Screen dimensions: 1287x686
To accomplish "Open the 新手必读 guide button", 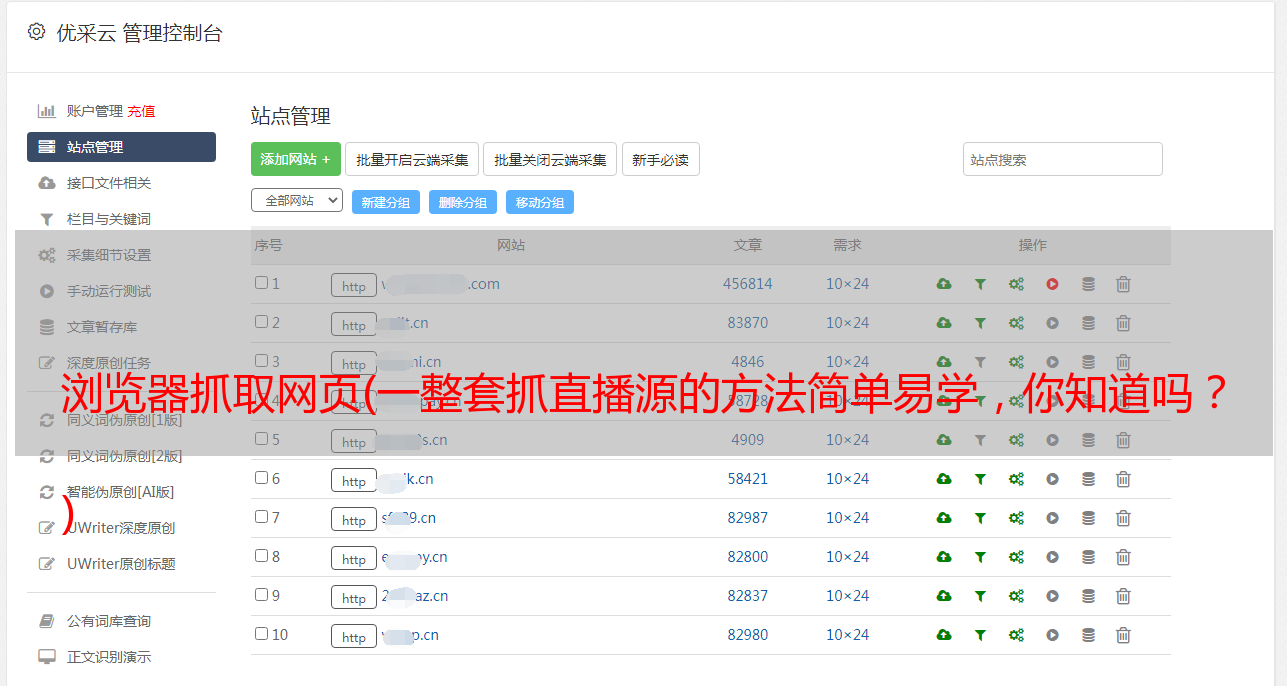I will 660,159.
